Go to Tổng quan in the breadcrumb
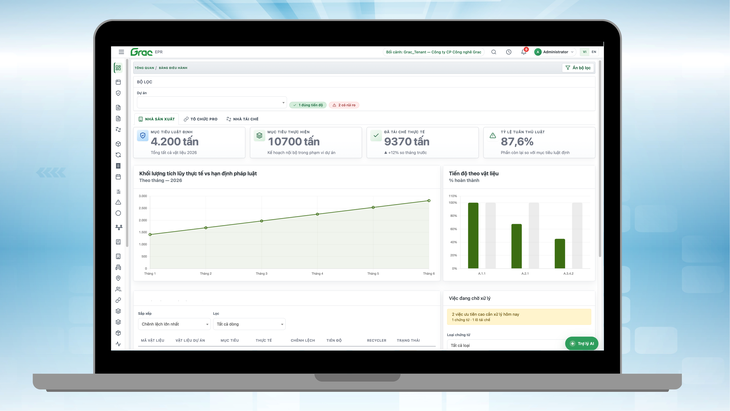Image resolution: width=730 pixels, height=411 pixels. tap(144, 68)
